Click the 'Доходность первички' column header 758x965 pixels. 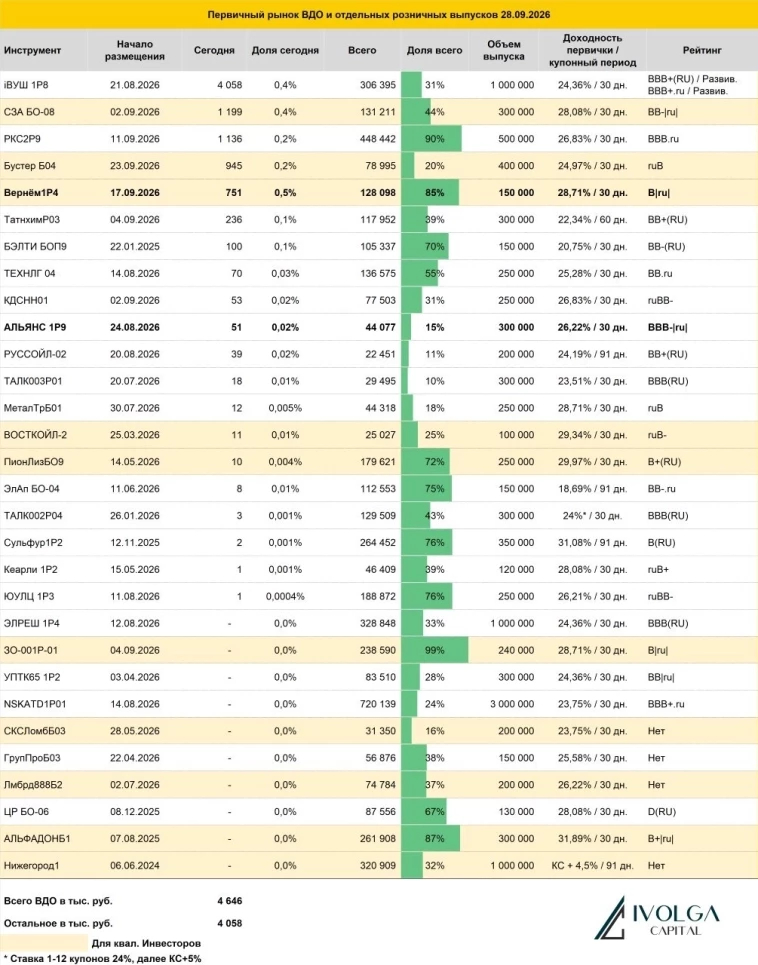click(x=592, y=50)
